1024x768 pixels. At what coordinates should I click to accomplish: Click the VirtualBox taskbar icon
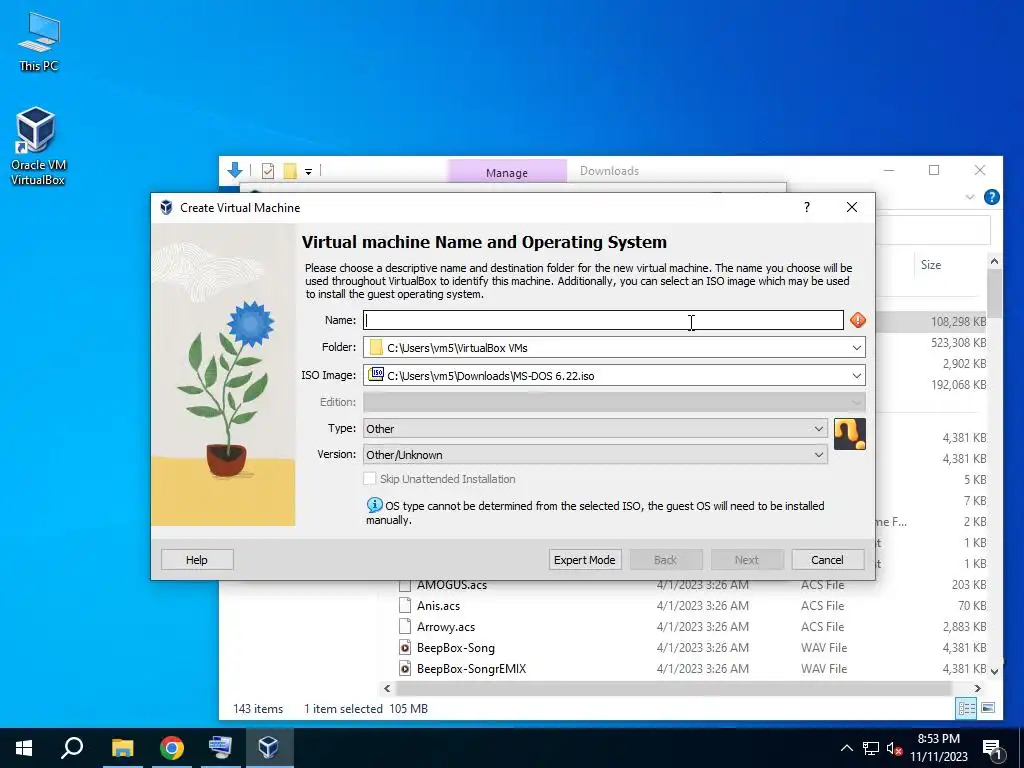point(269,748)
